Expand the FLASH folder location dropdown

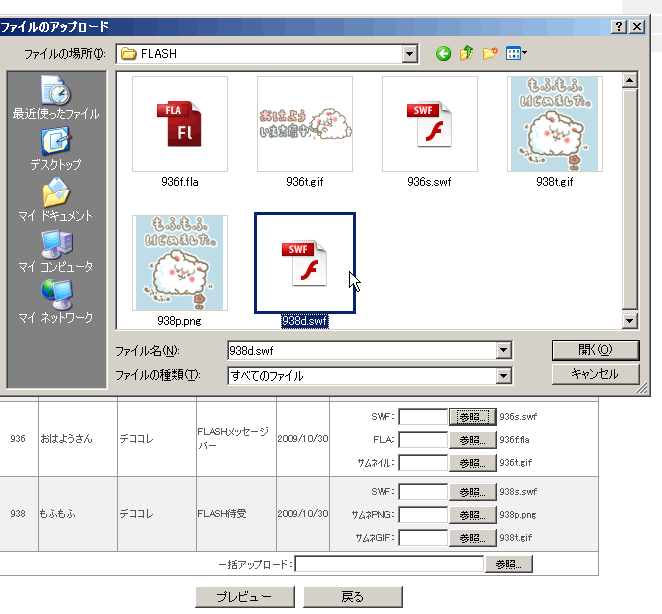409,54
